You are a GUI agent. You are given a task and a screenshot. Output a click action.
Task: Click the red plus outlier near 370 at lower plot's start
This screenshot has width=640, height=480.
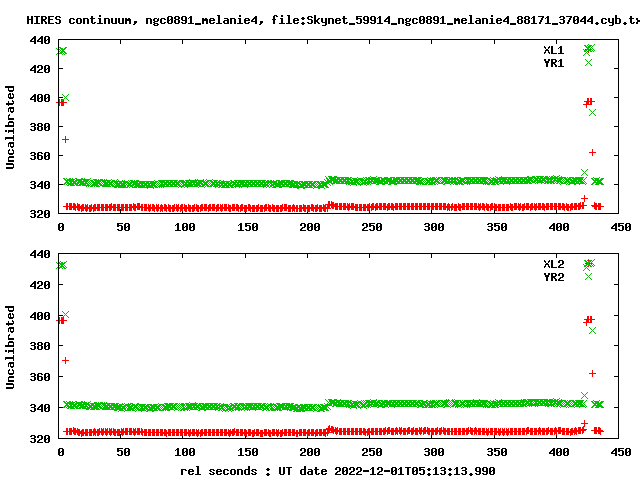tap(65, 360)
